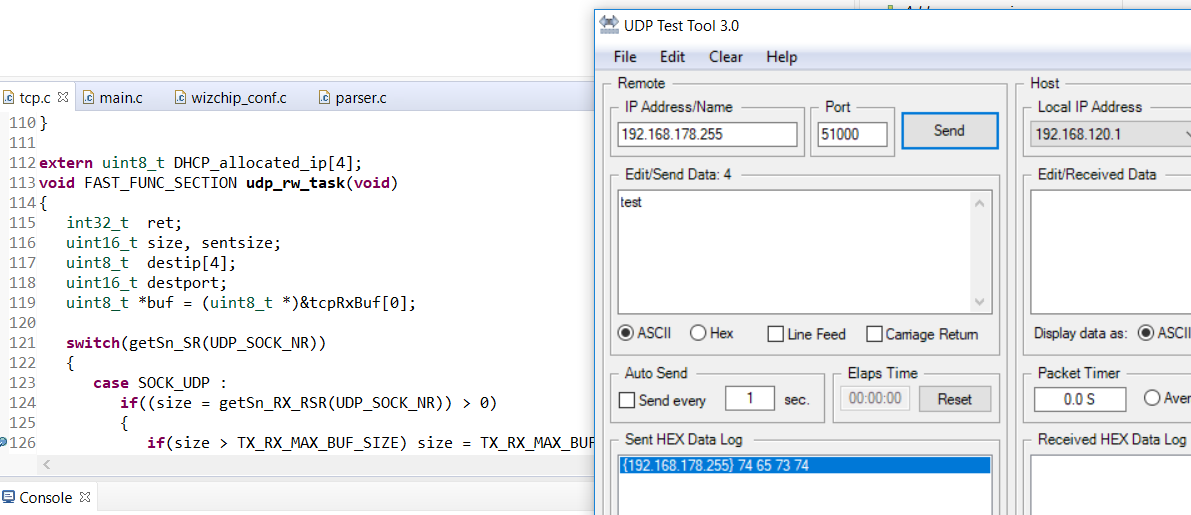
Task: Select ASCII for Display data as
Action: point(1164,333)
